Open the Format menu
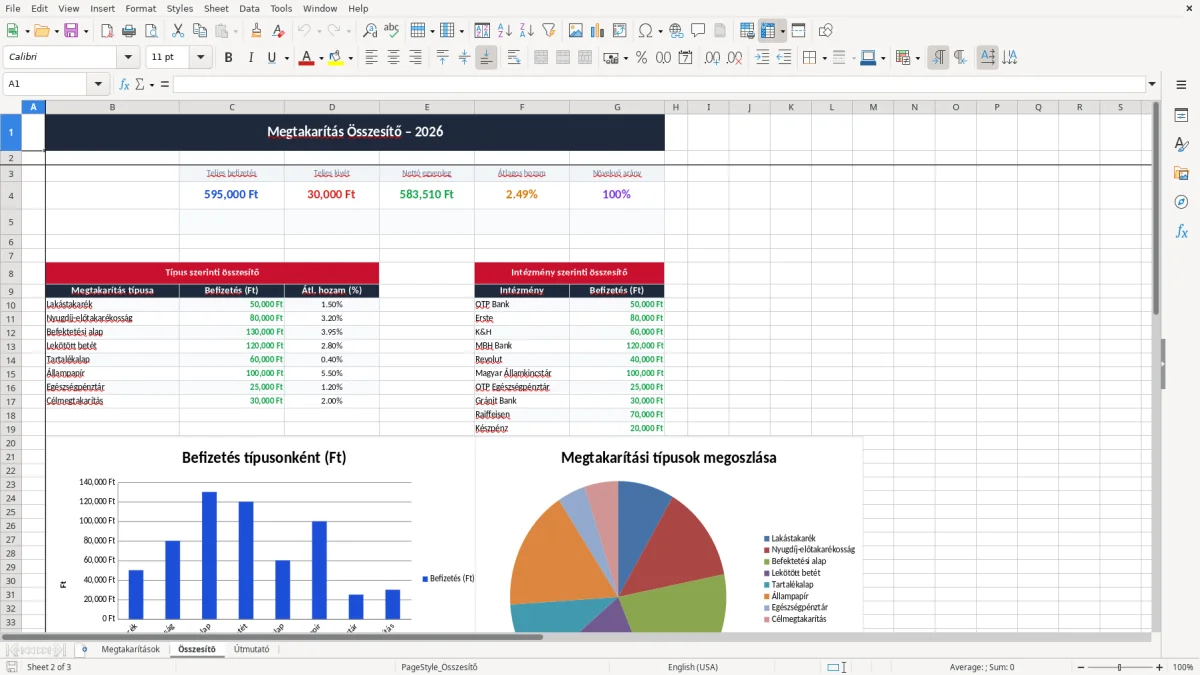This screenshot has width=1200, height=675. pos(140,8)
